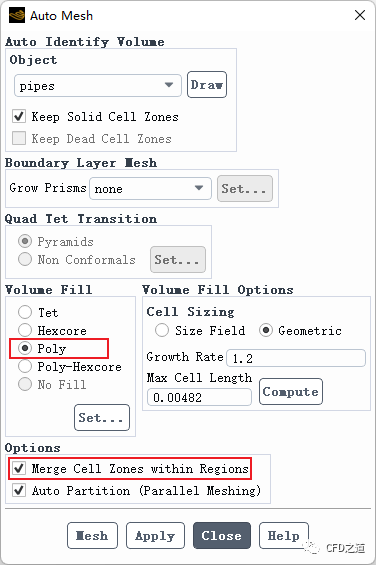This screenshot has height=565, width=376.
Task: Open Volume Fill Set... settings
Action: click(102, 418)
